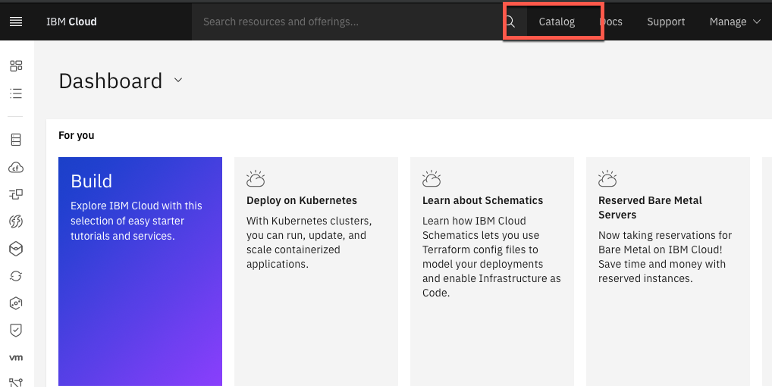Open the Functions icon in sidebar
This screenshot has height=388, width=772.
click(x=16, y=222)
